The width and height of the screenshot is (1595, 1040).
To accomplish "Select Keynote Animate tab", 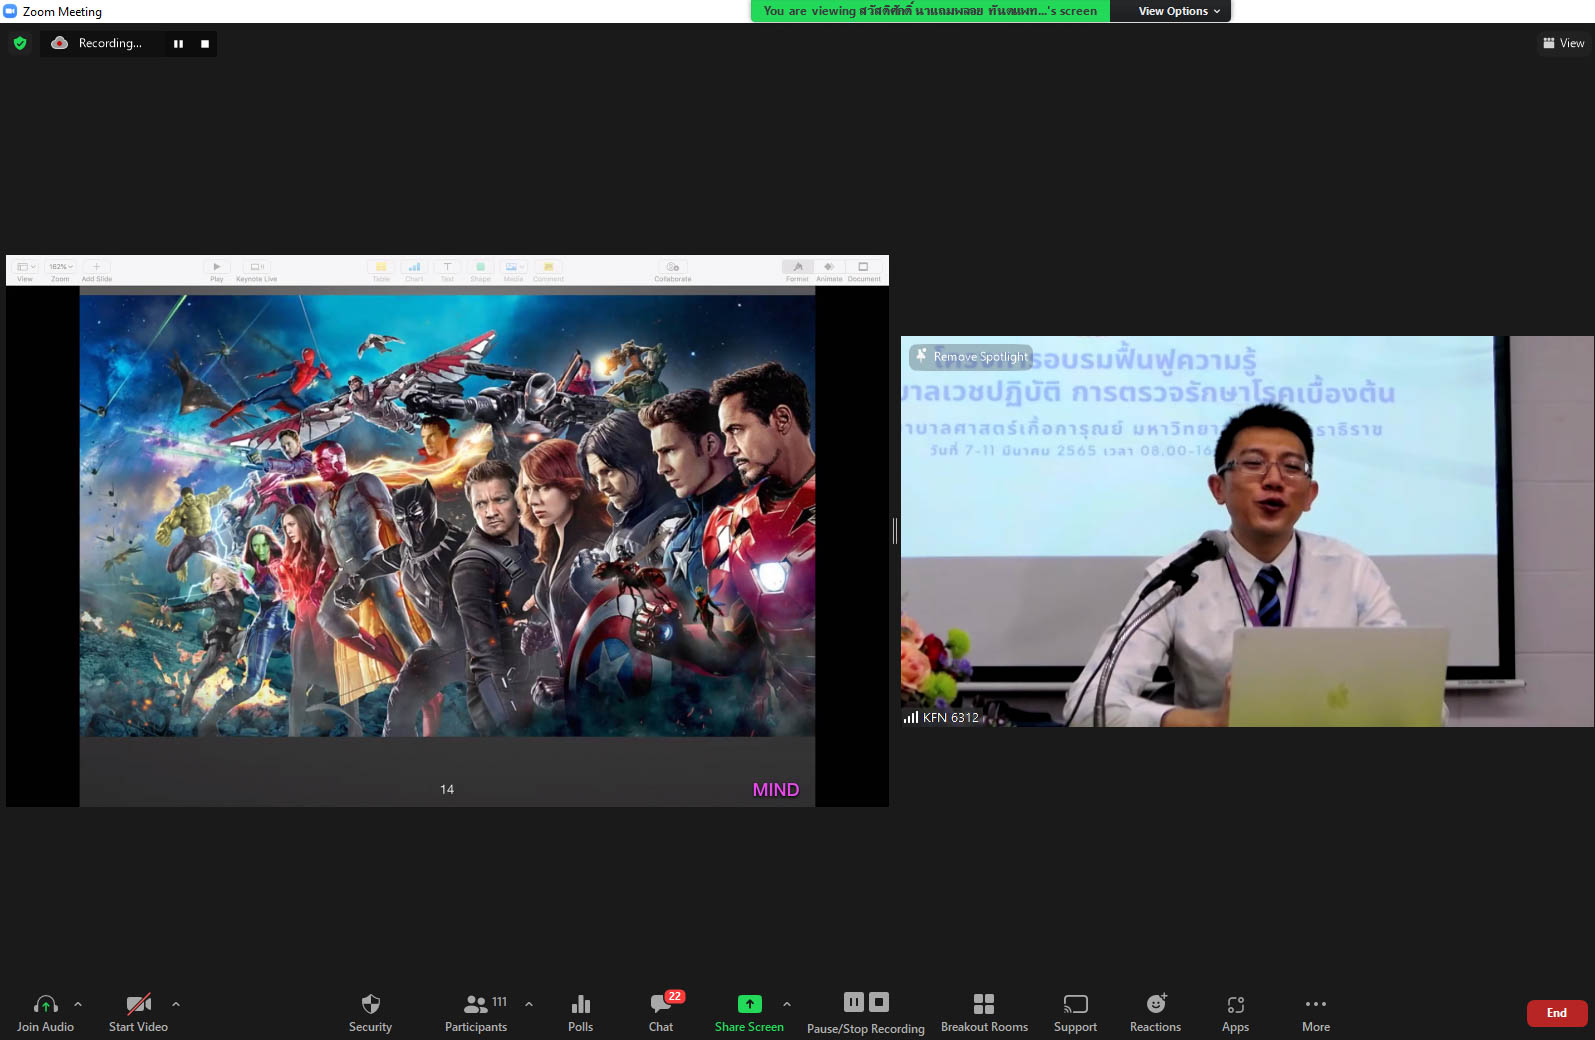I will point(829,268).
